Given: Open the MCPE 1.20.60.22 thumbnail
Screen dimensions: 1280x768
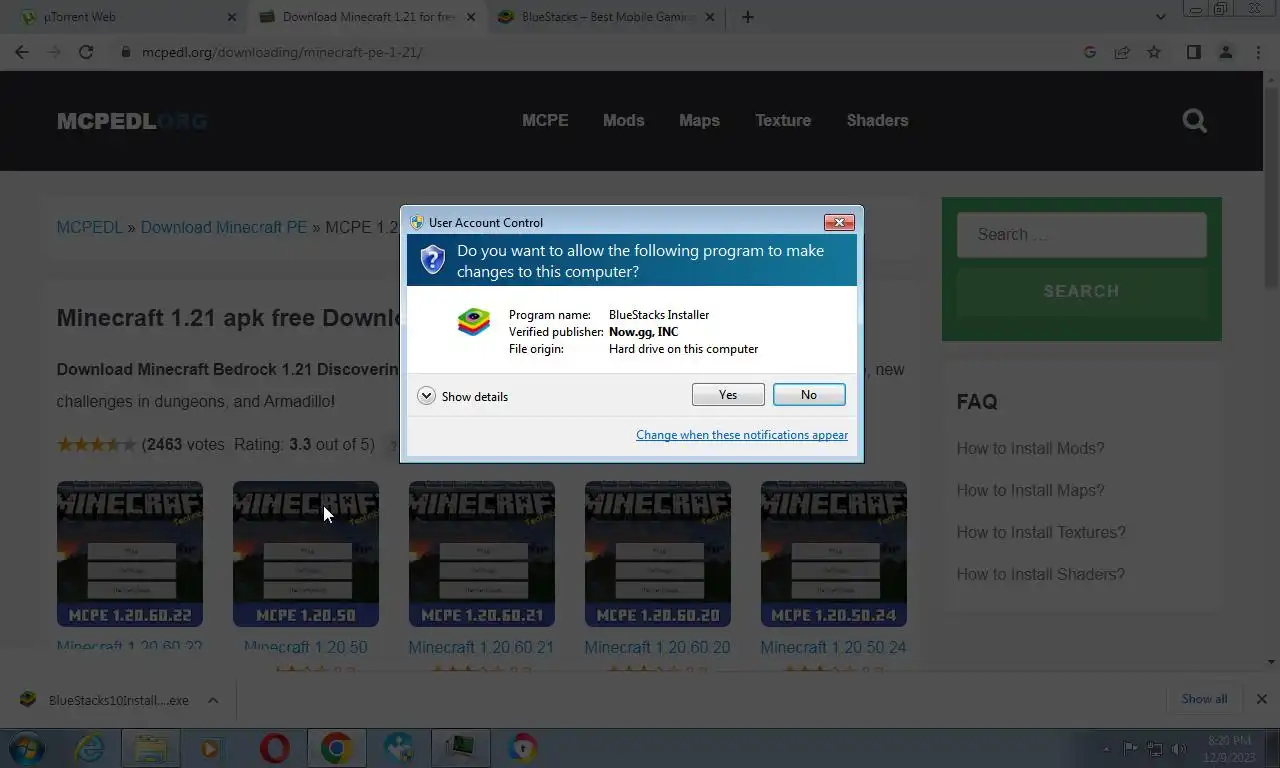Looking at the screenshot, I should click(130, 554).
